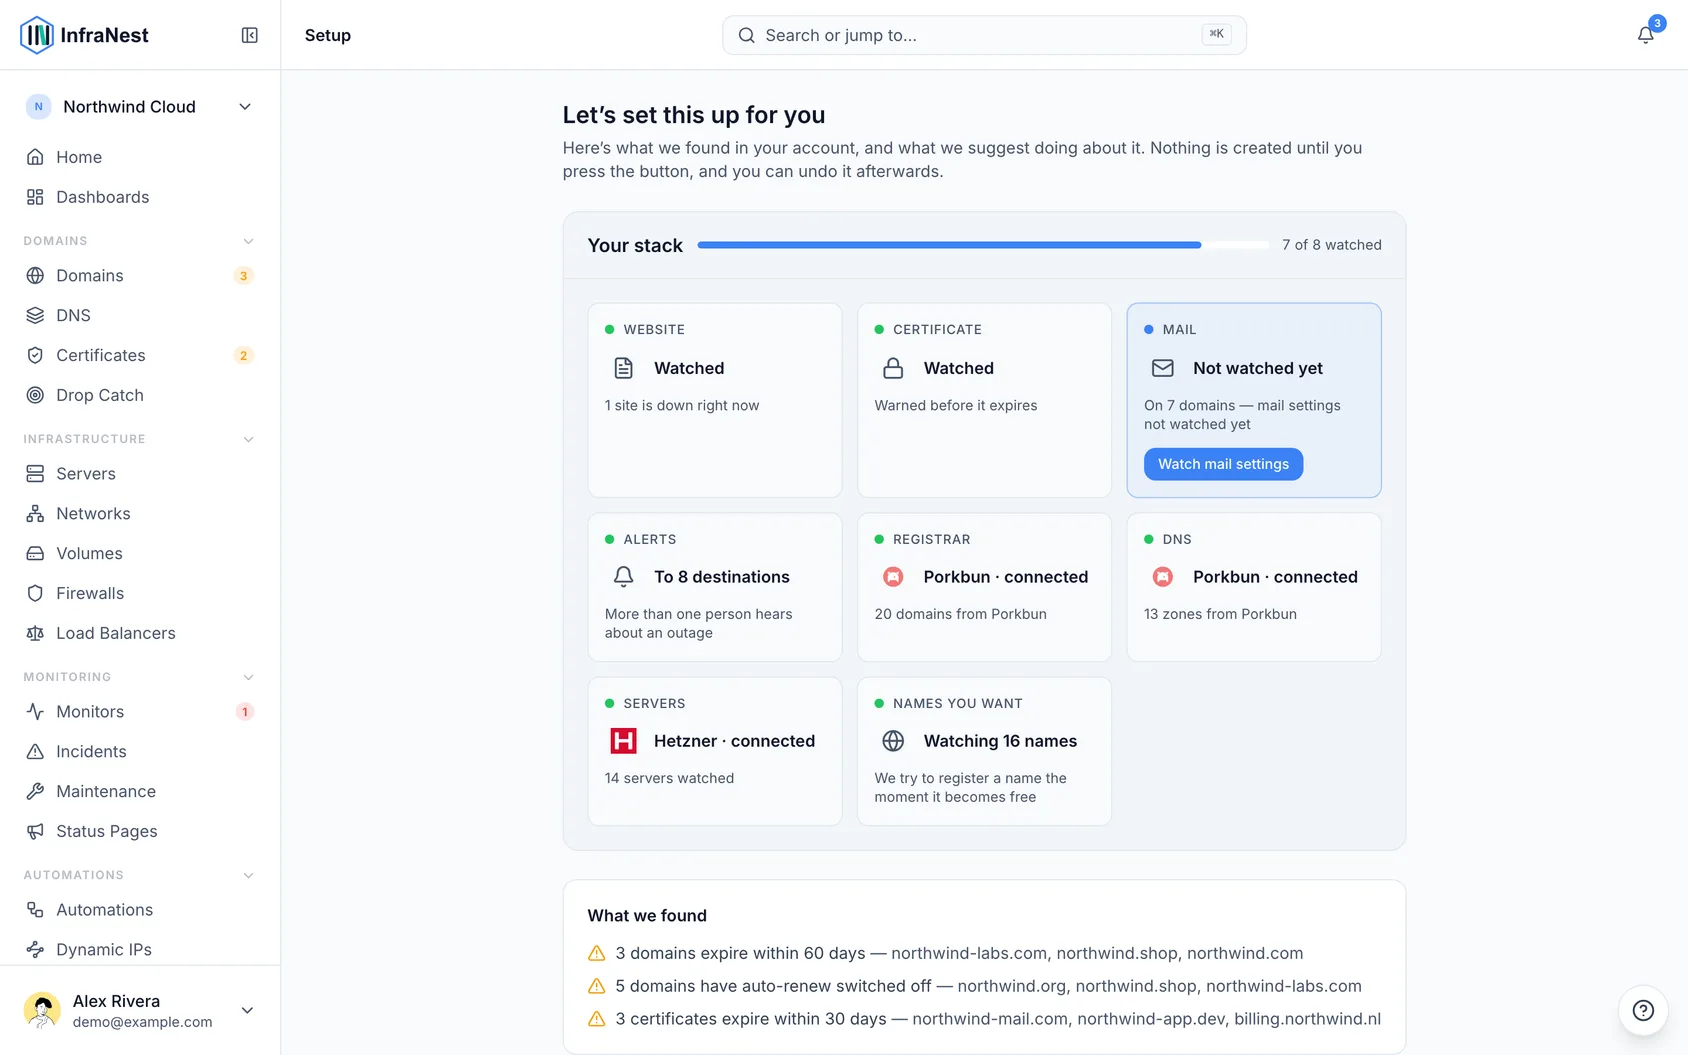The image size is (1688, 1055).
Task: Go to Home in the sidebar
Action: pos(140,157)
